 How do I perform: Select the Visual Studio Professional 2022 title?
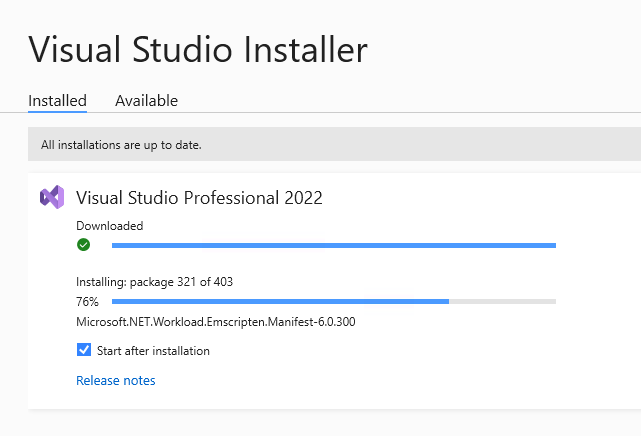[199, 198]
